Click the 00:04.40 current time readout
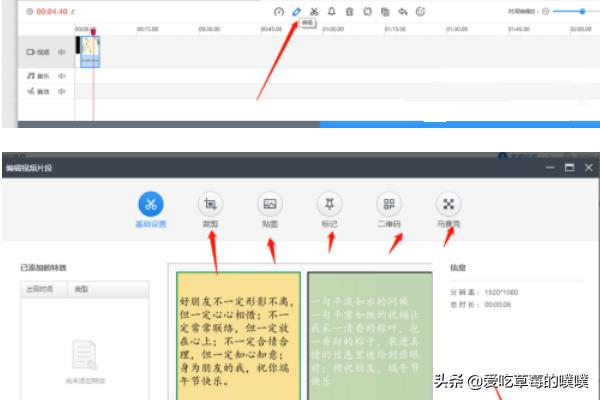The image size is (600, 400). pyautogui.click(x=52, y=12)
